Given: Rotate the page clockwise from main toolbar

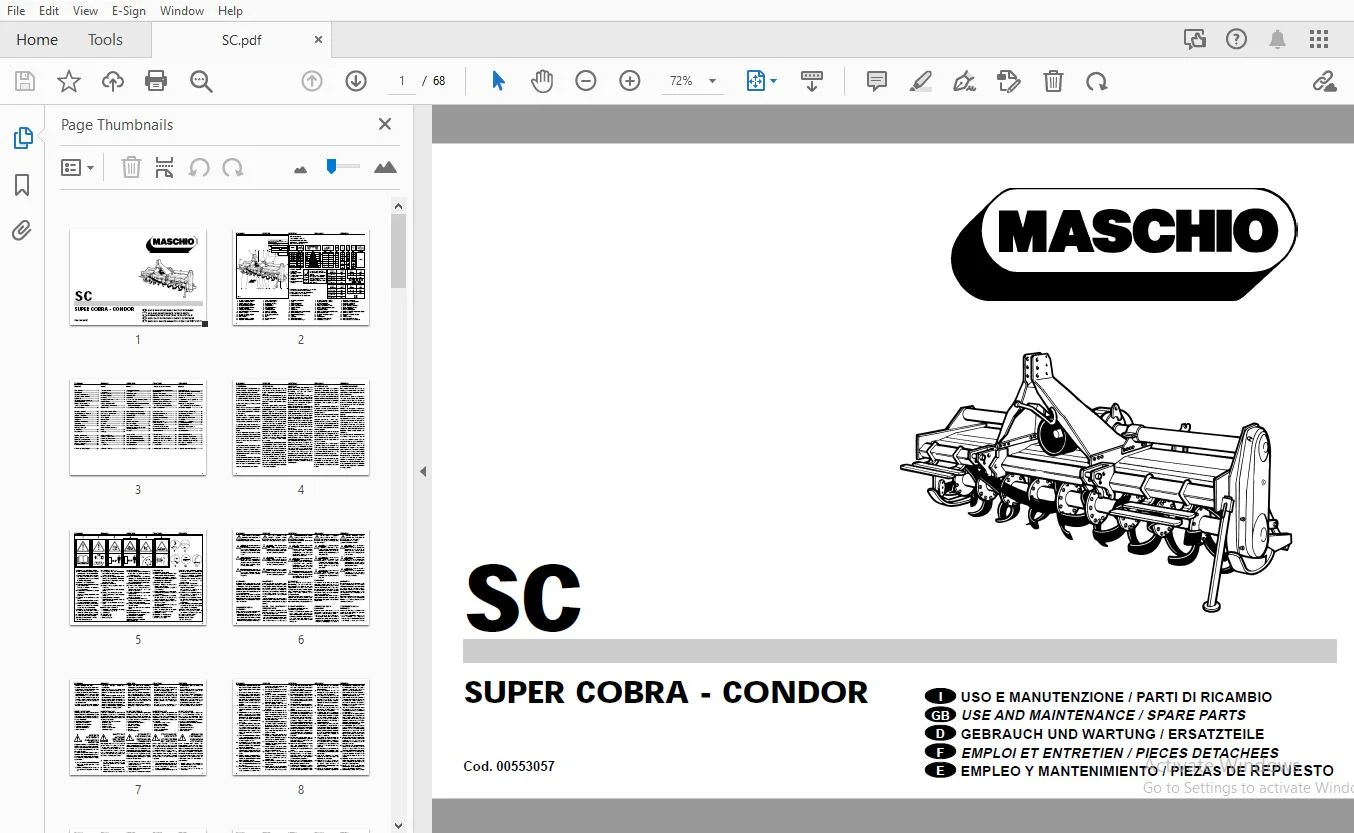Looking at the screenshot, I should coord(1097,81).
